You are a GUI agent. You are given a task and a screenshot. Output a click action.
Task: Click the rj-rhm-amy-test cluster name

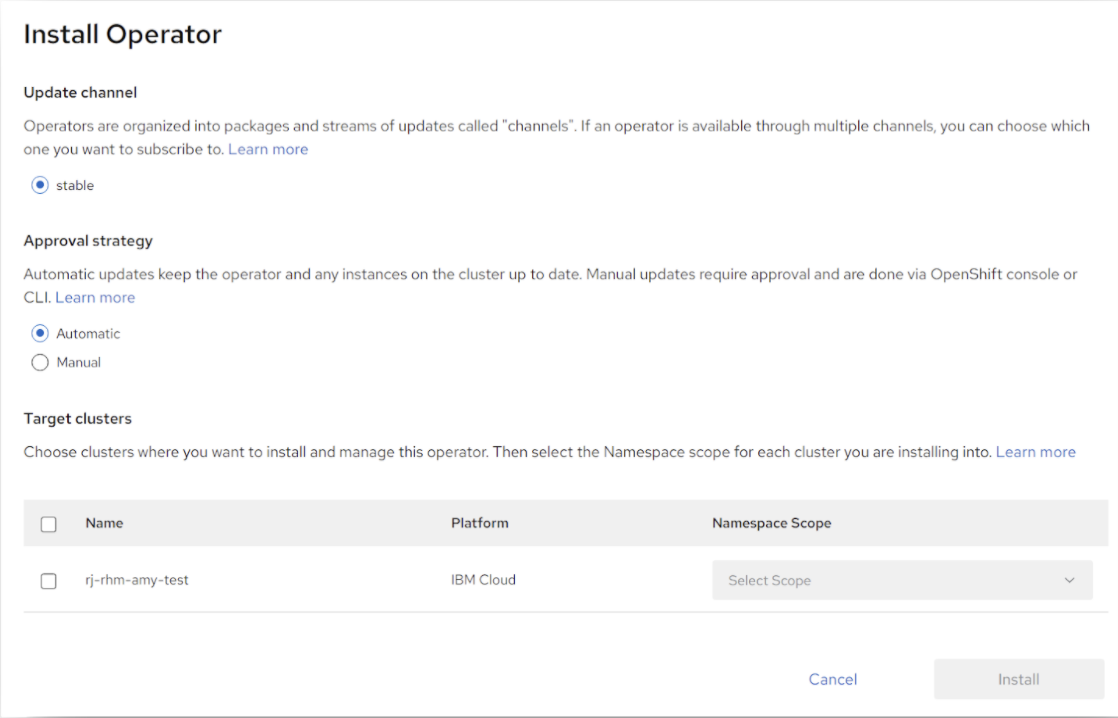point(137,580)
